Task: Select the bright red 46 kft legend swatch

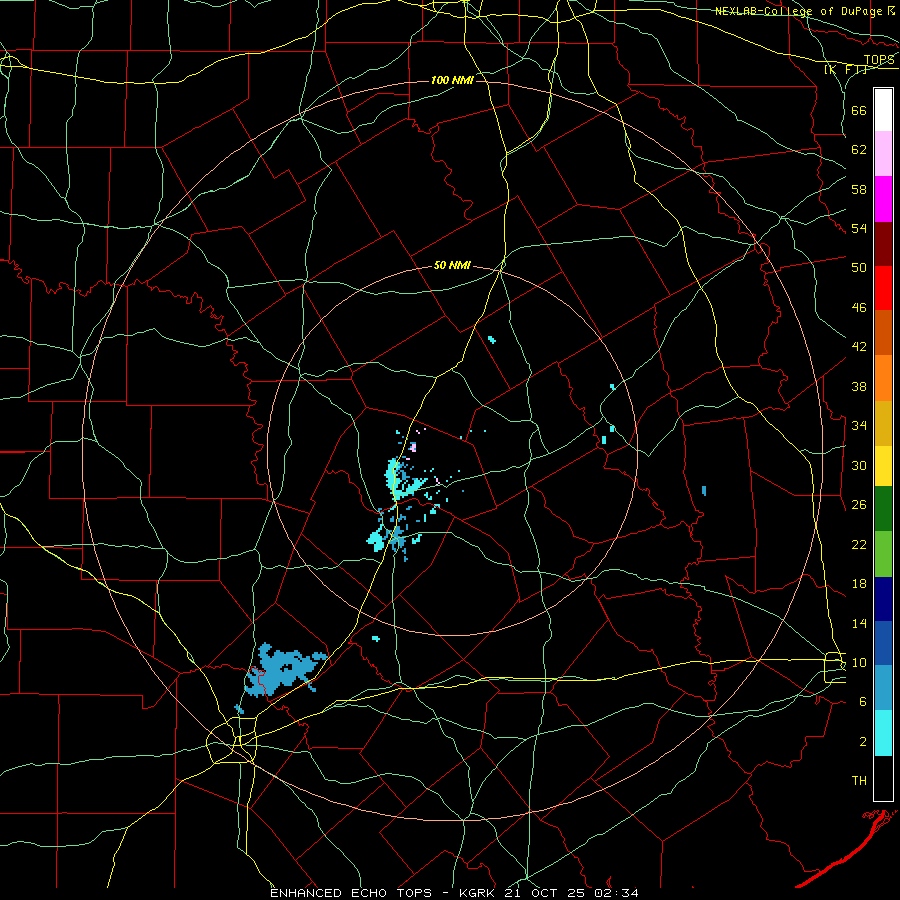Action: 883,288
